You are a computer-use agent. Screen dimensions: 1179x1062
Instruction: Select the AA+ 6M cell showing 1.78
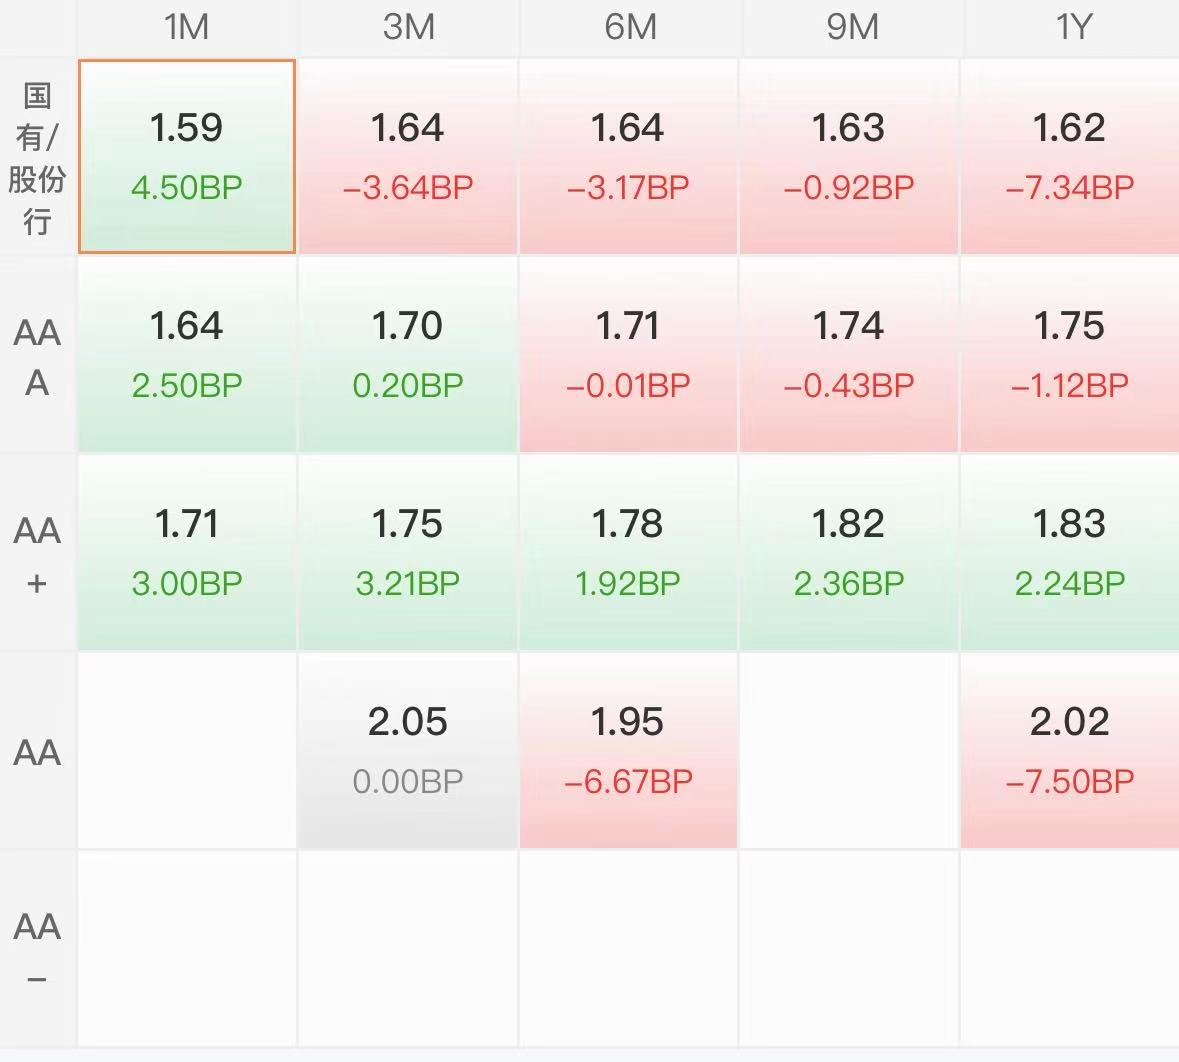click(x=629, y=552)
